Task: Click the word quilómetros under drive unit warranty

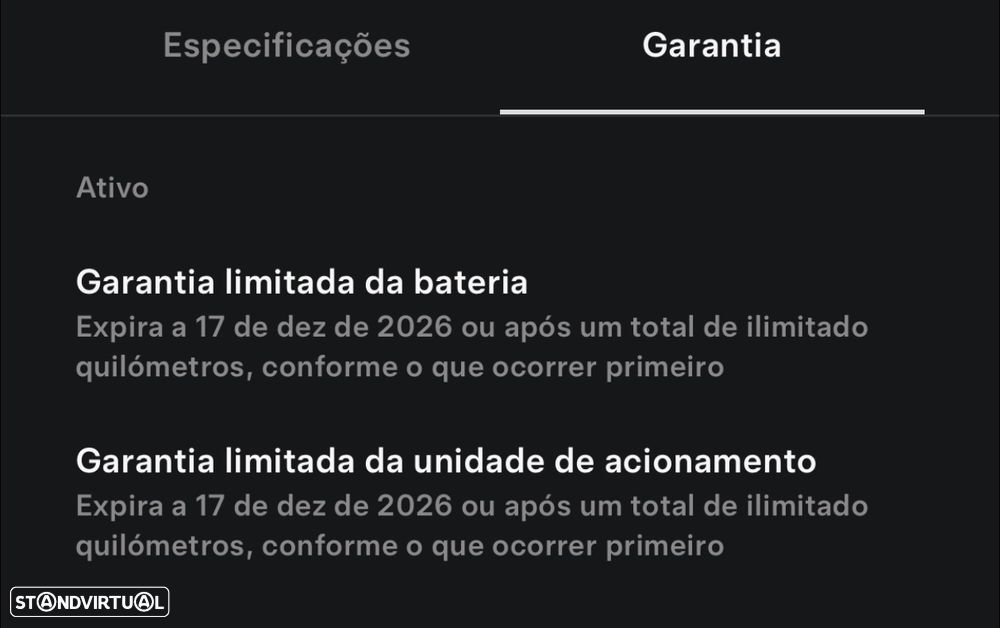Action: tap(164, 547)
